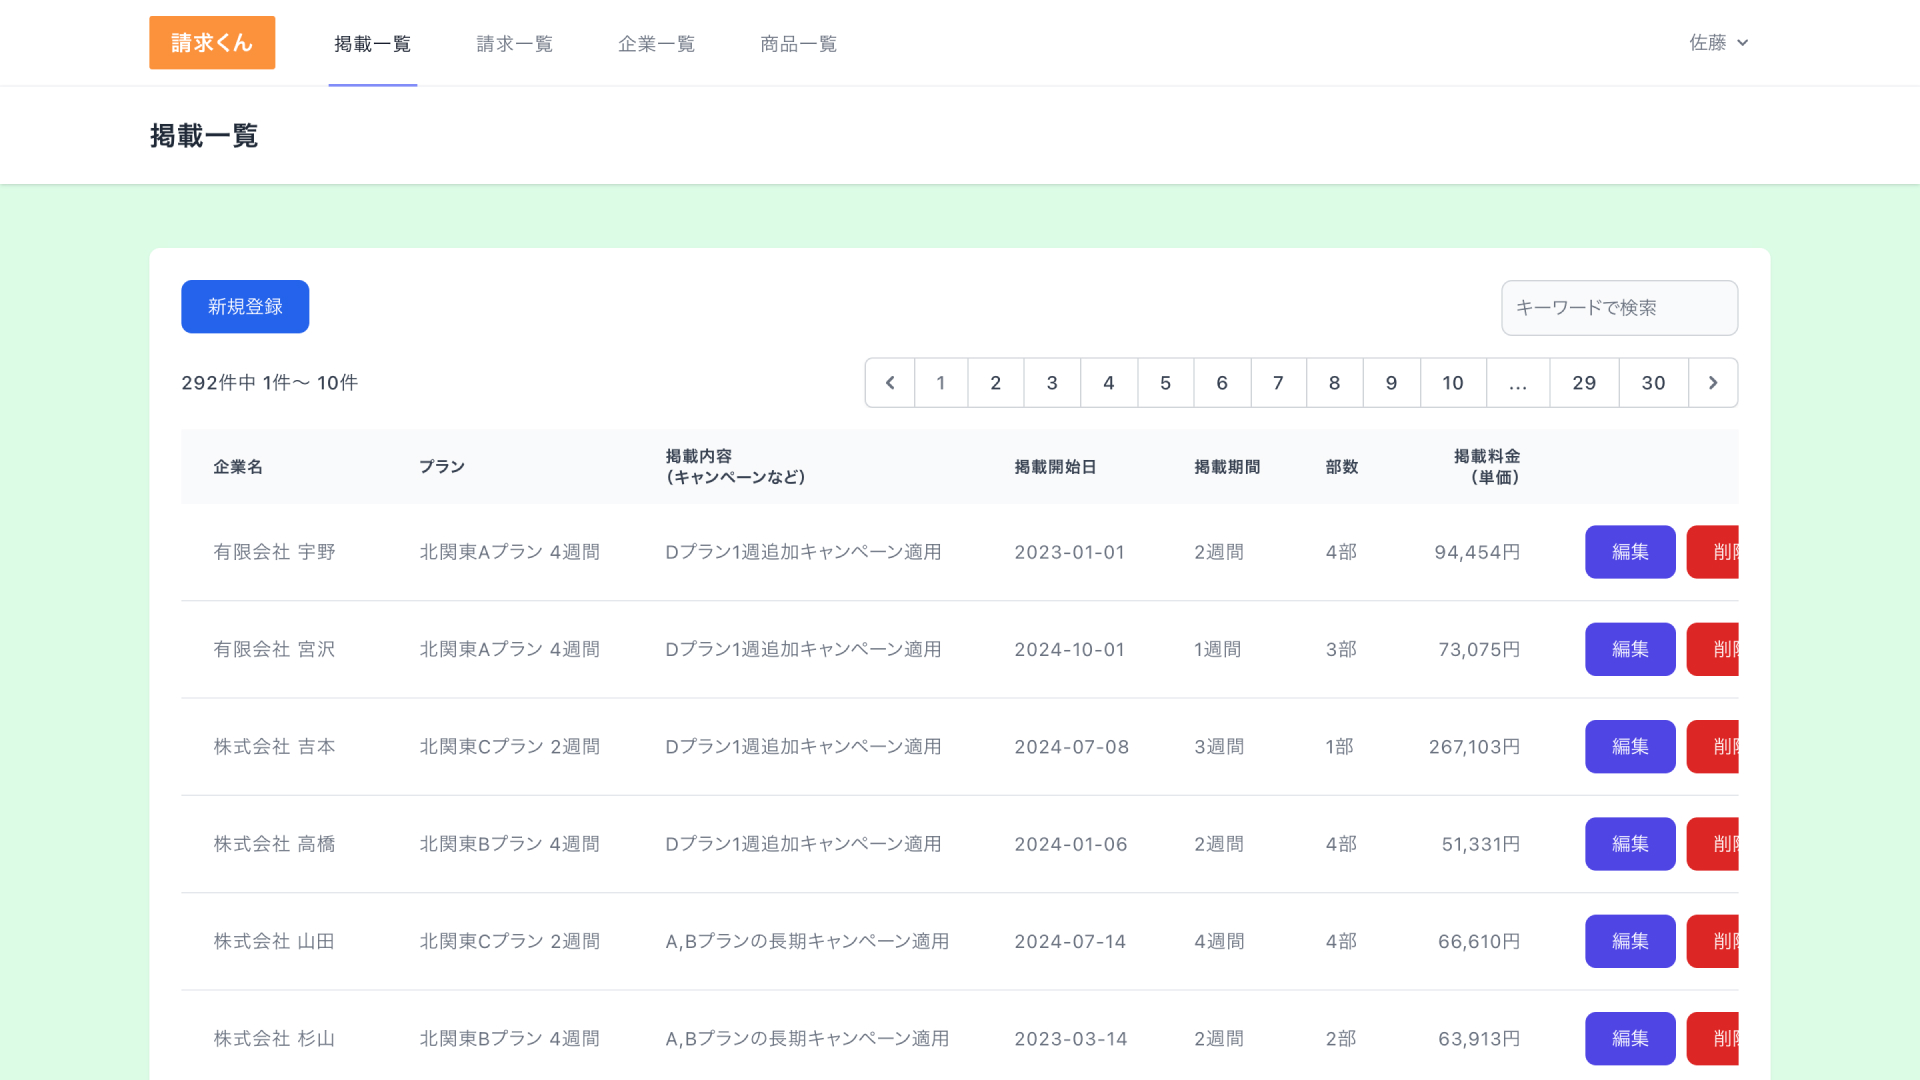
Task: Delete the 有限会社 宇野 row
Action: [x=1713, y=552]
